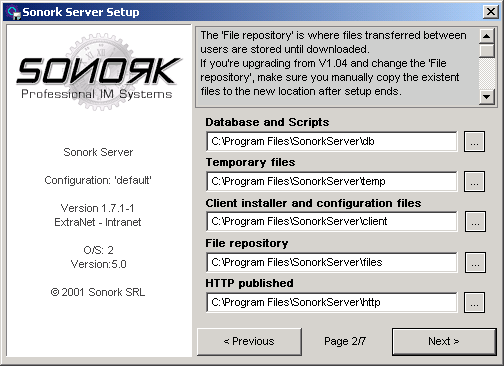The image size is (504, 366).
Task: Click the File repository description text area
Action: (x=337, y=67)
